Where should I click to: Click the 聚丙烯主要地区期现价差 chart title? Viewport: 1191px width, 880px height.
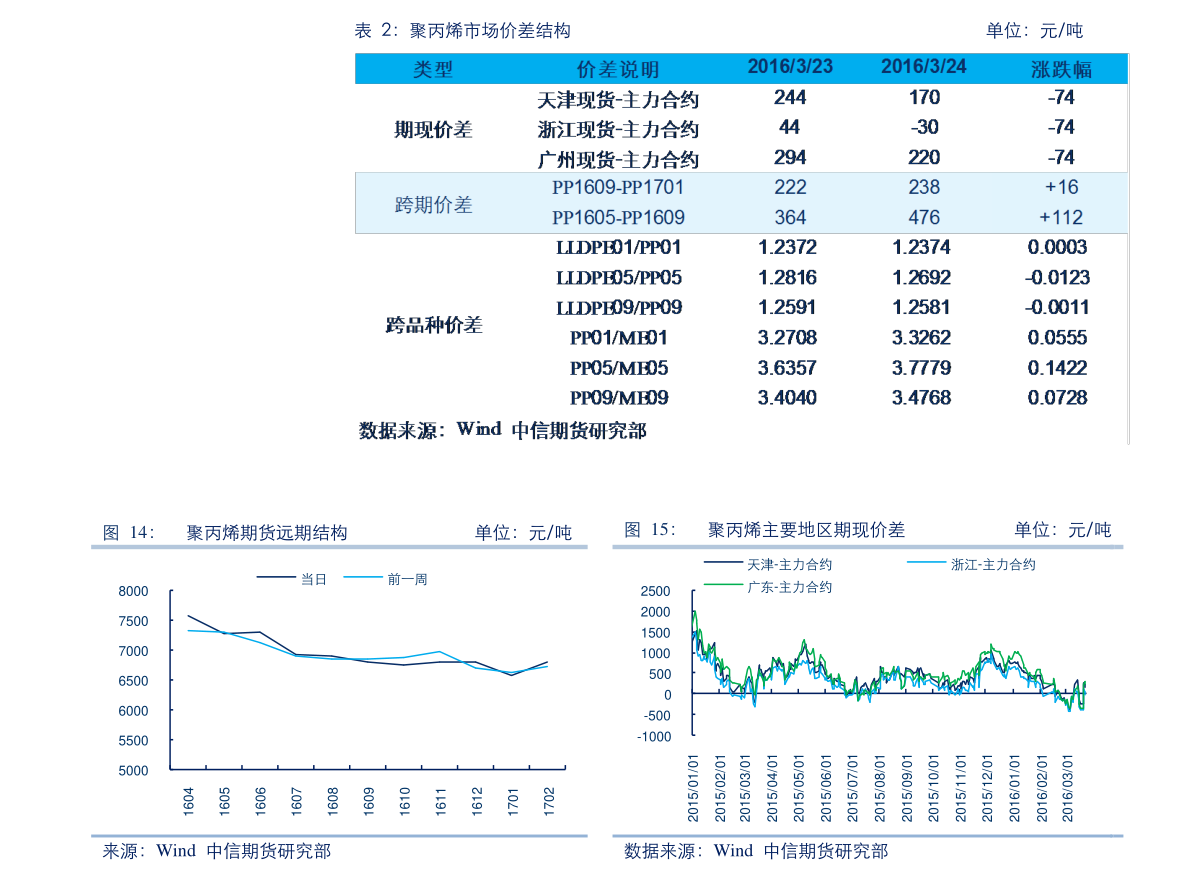805,530
